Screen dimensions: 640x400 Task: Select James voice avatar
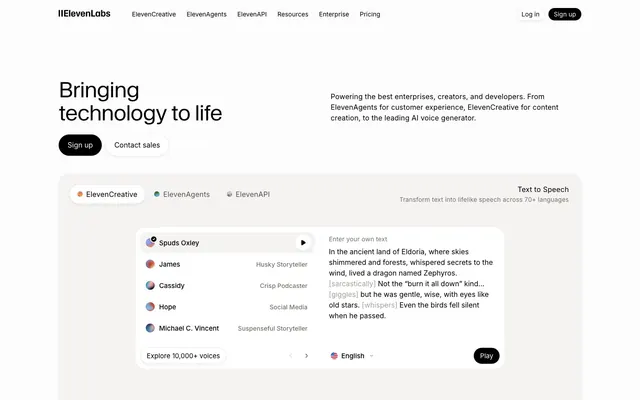[x=150, y=264]
